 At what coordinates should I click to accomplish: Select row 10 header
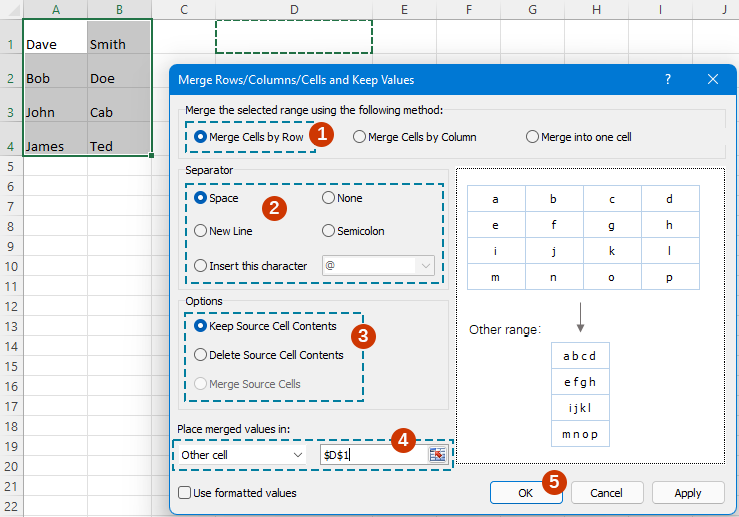11,266
